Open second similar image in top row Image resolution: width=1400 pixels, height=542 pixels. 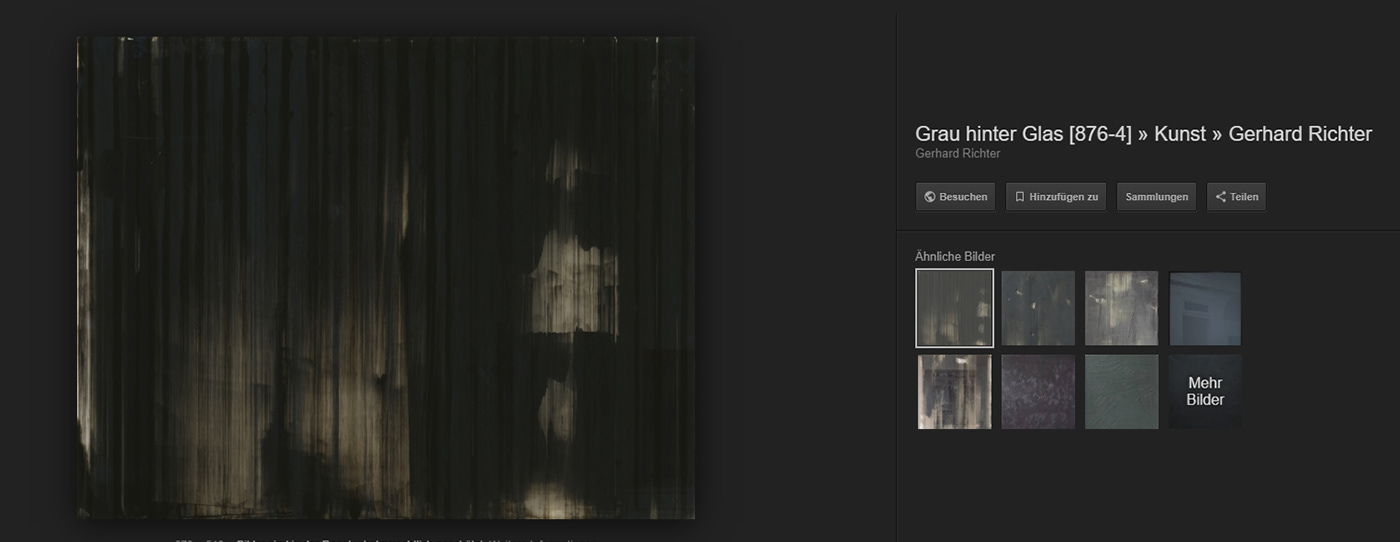click(1038, 308)
